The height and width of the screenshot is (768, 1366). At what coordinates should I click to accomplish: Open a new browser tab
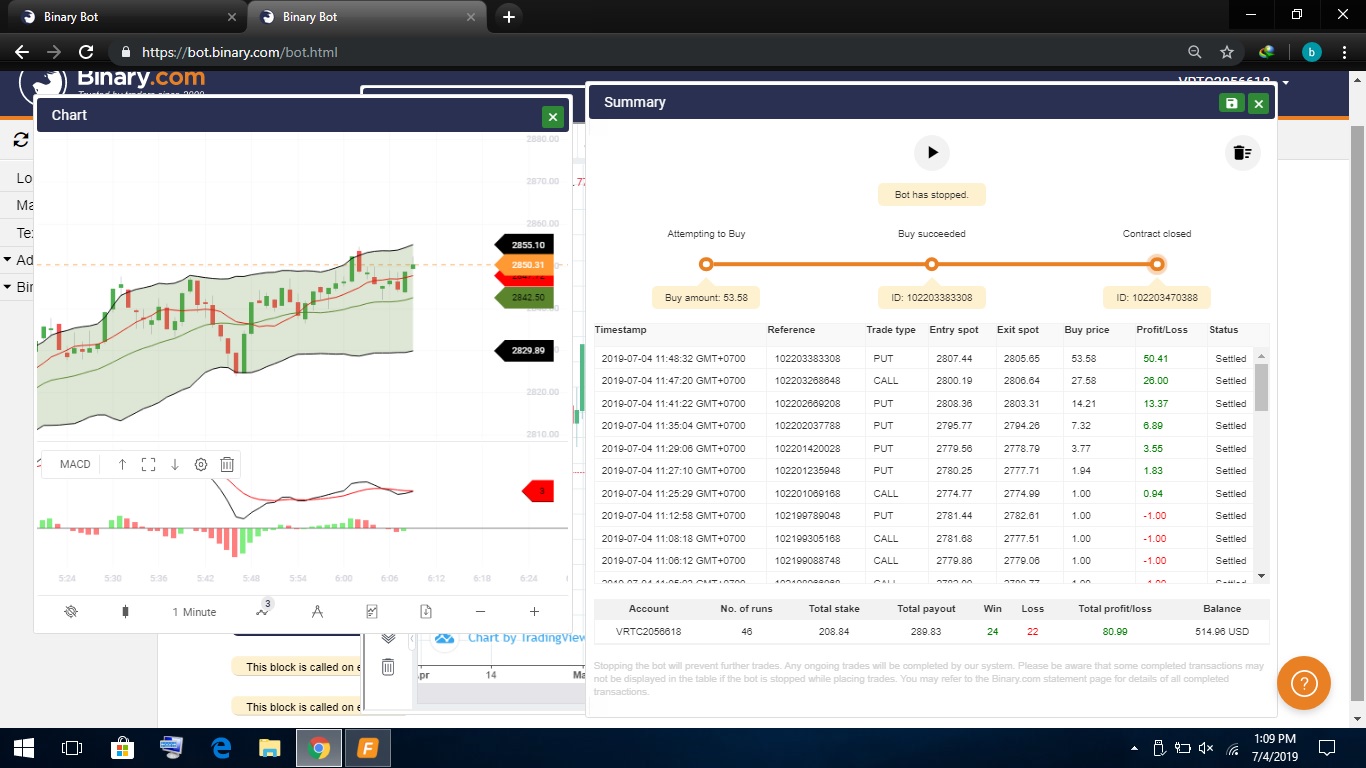click(x=509, y=17)
